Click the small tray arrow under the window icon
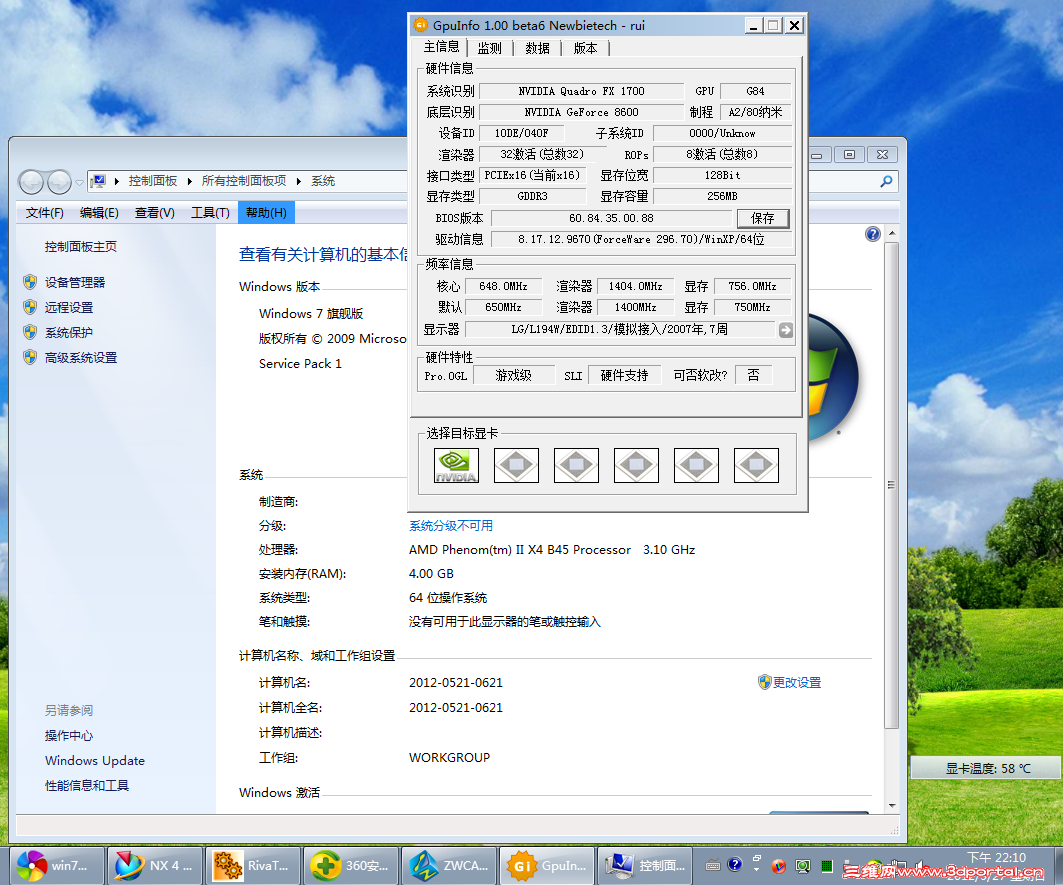The height and width of the screenshot is (885, 1063). [x=757, y=869]
